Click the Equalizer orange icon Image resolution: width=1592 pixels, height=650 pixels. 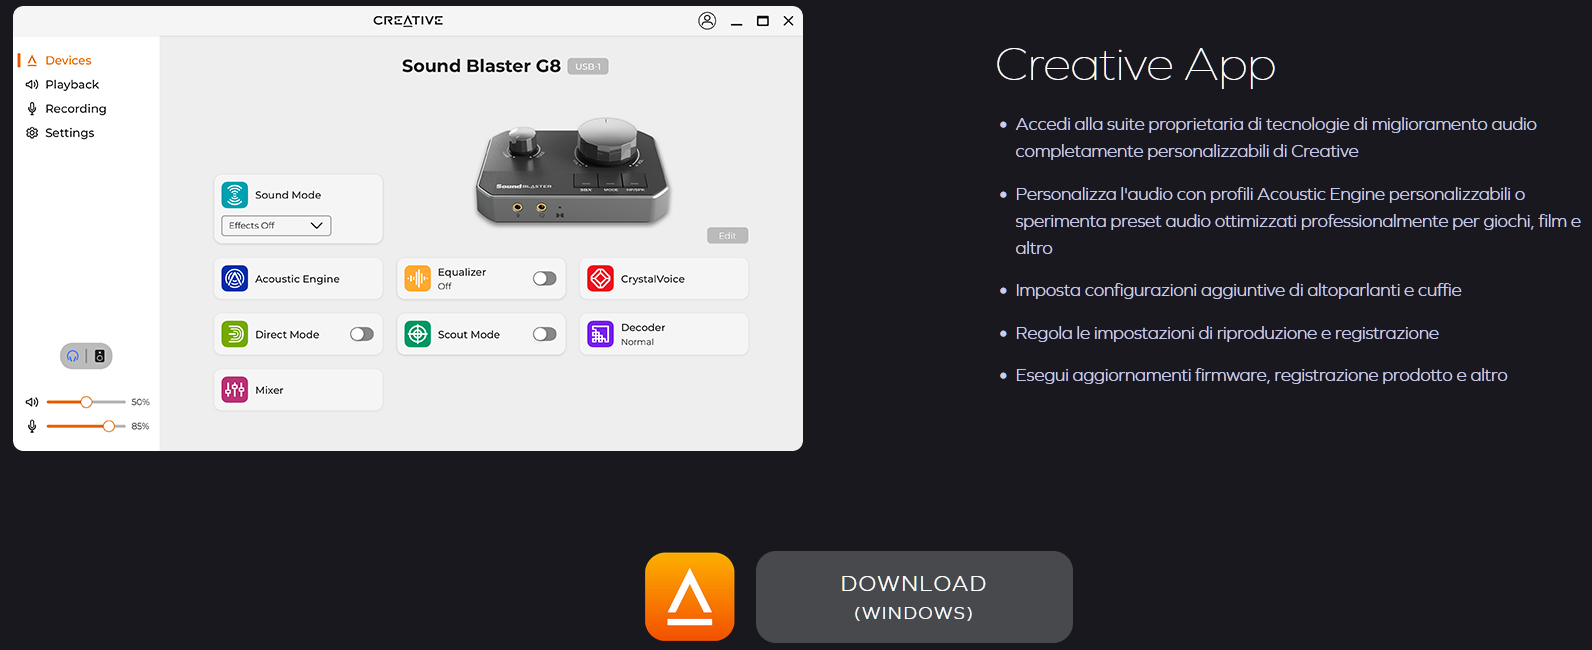(x=418, y=278)
